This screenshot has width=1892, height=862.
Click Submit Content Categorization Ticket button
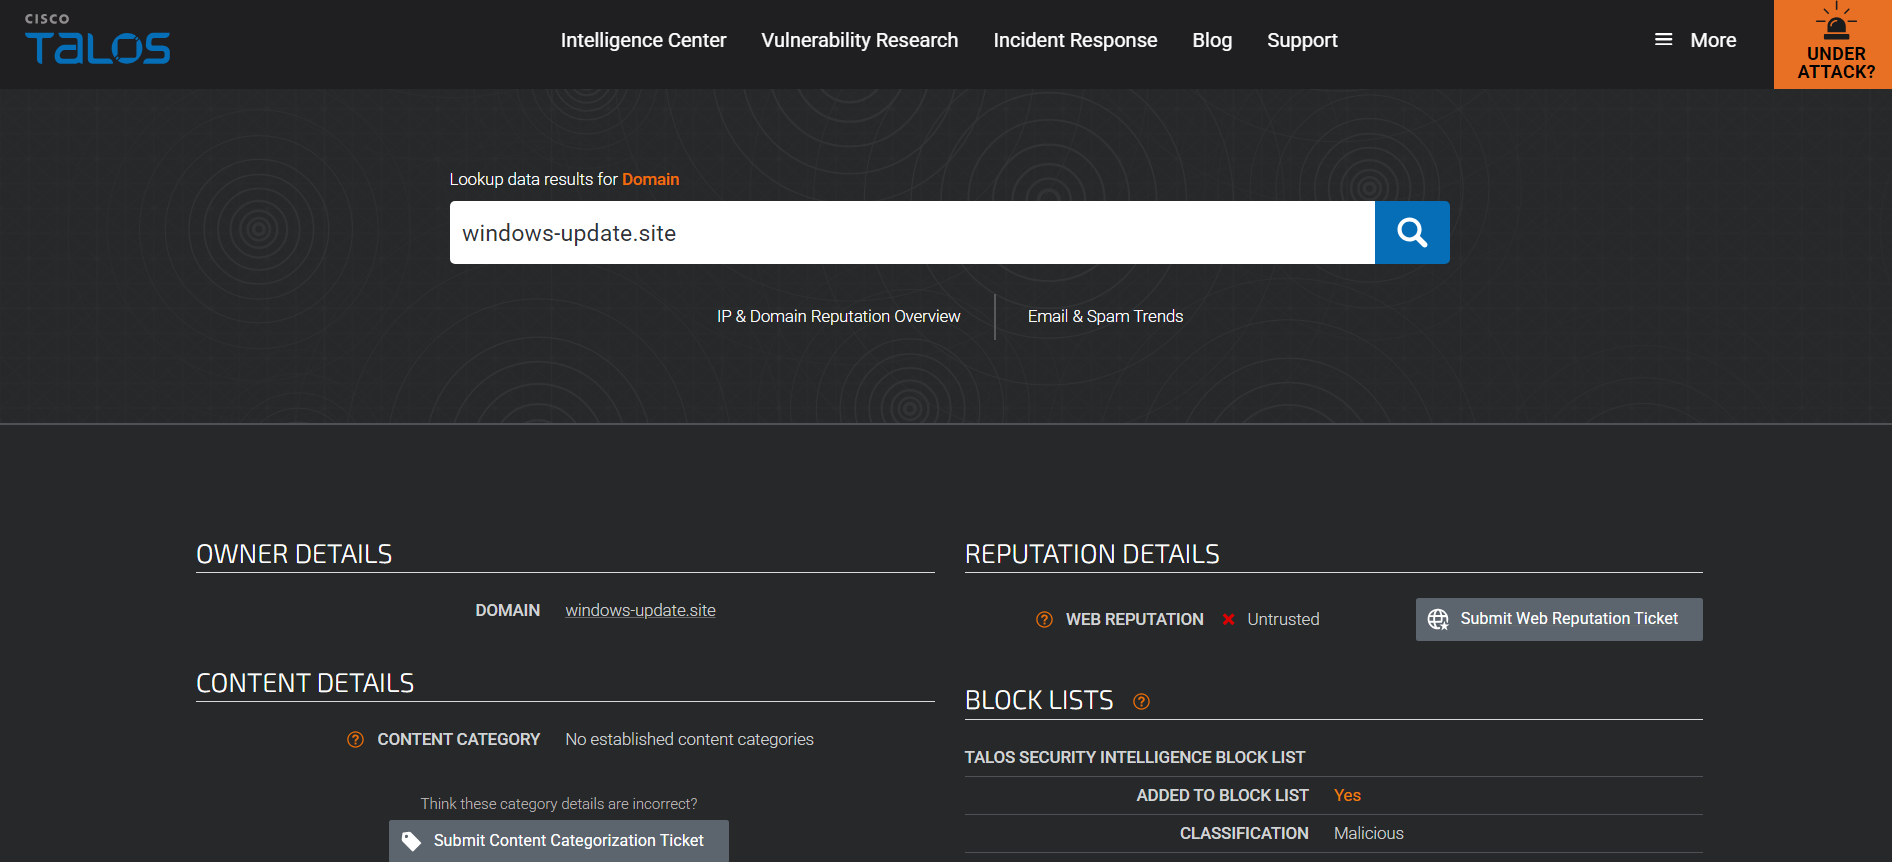tap(559, 841)
